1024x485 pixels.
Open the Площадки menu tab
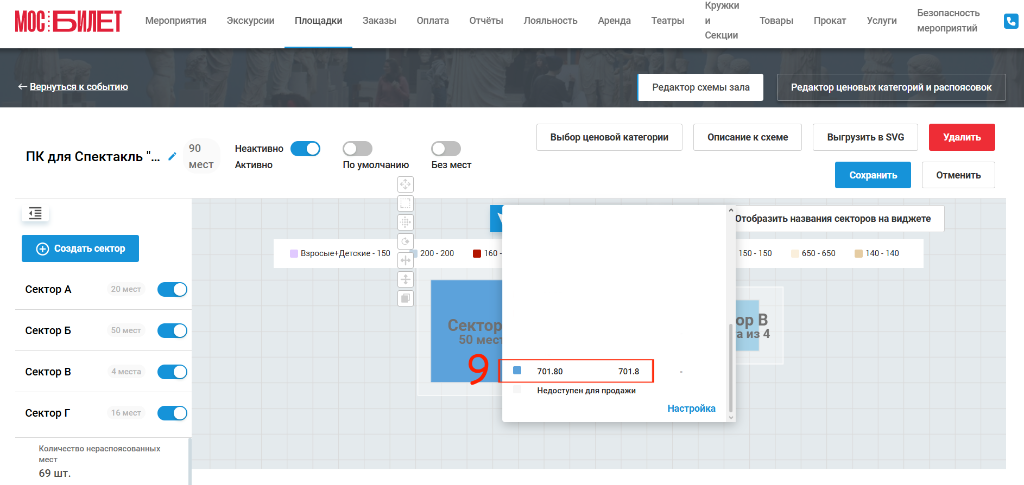pos(318,21)
